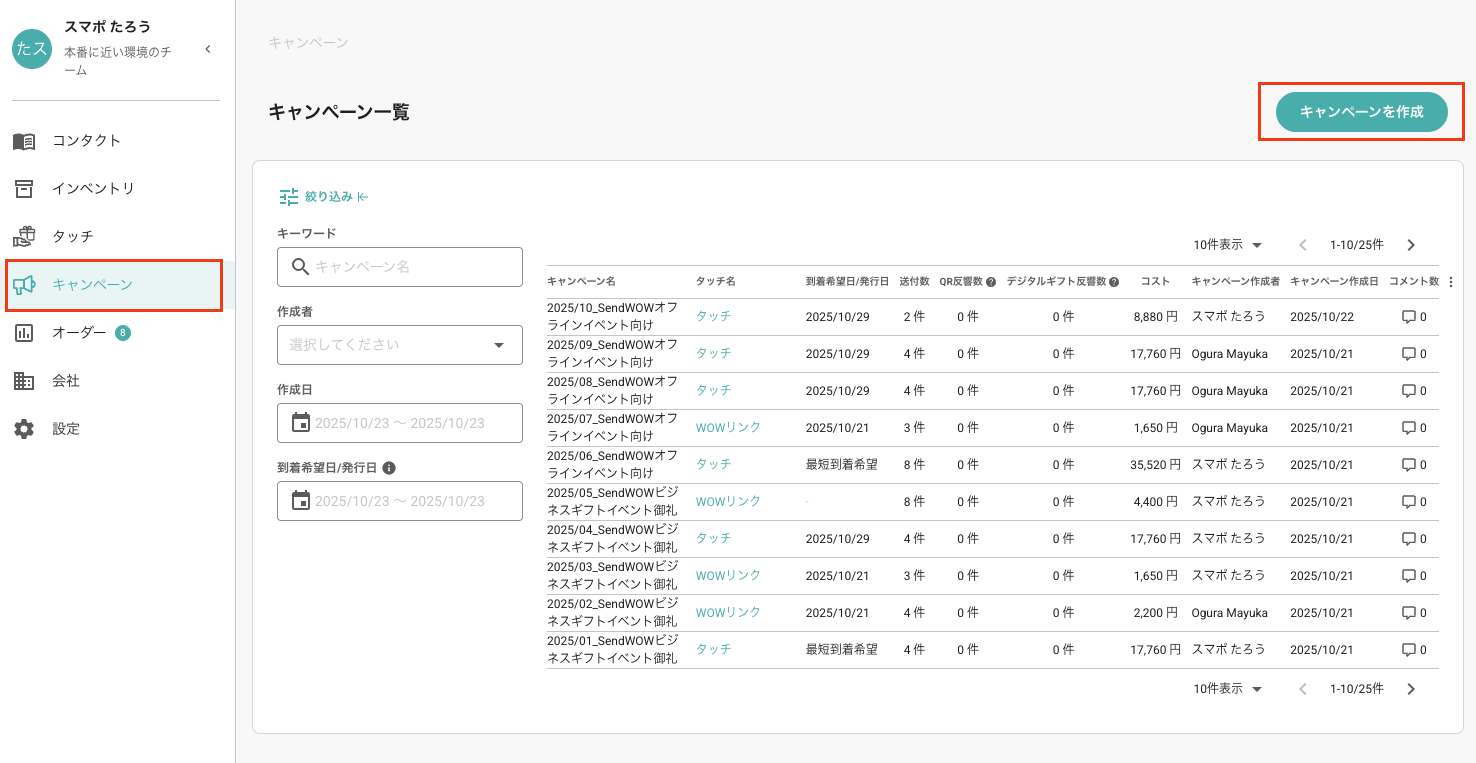The width and height of the screenshot is (1476, 763).
Task: Click the 35,520 円 cost cell
Action: click(1156, 465)
